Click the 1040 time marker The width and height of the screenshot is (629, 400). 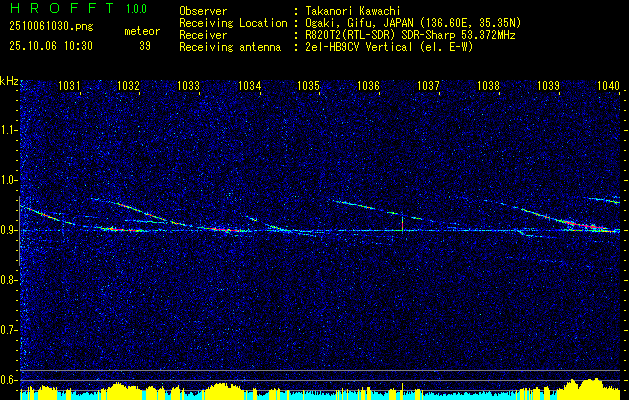609,85
